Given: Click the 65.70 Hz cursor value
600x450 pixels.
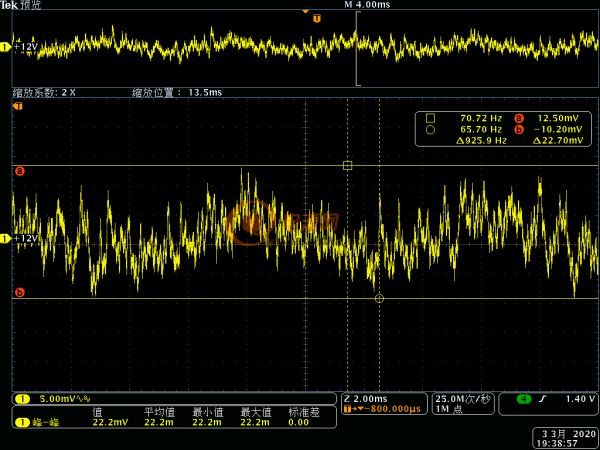Looking at the screenshot, I should point(481,130).
